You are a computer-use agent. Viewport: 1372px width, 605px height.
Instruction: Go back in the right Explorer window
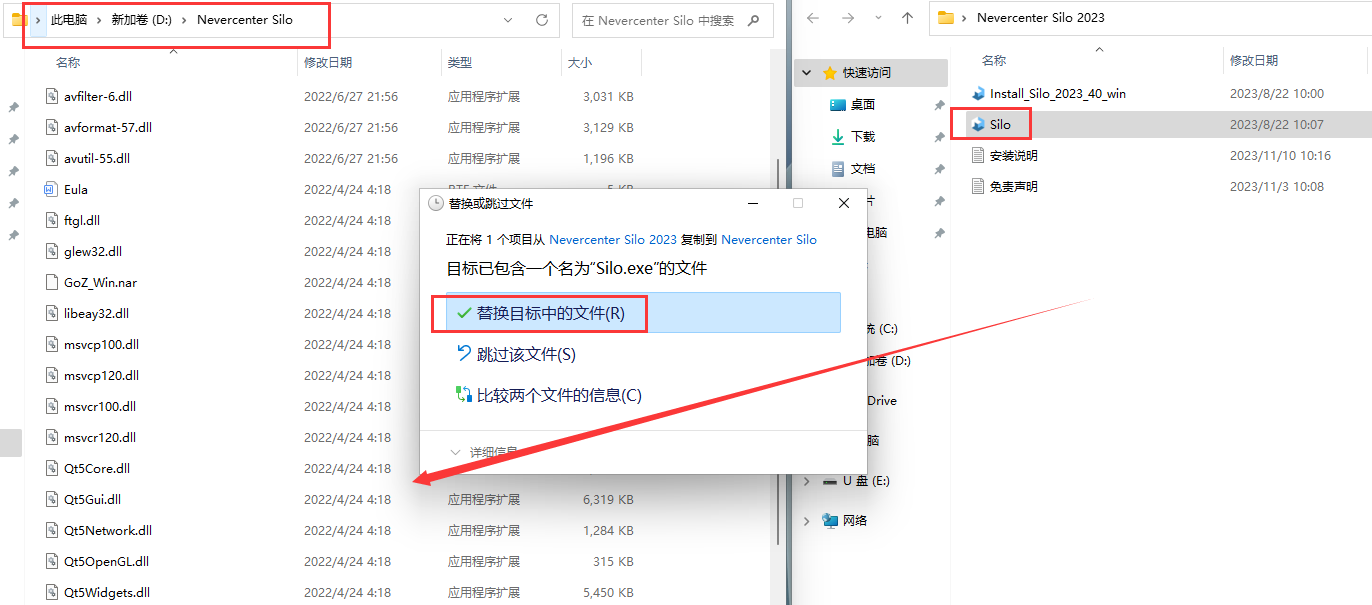(x=813, y=17)
